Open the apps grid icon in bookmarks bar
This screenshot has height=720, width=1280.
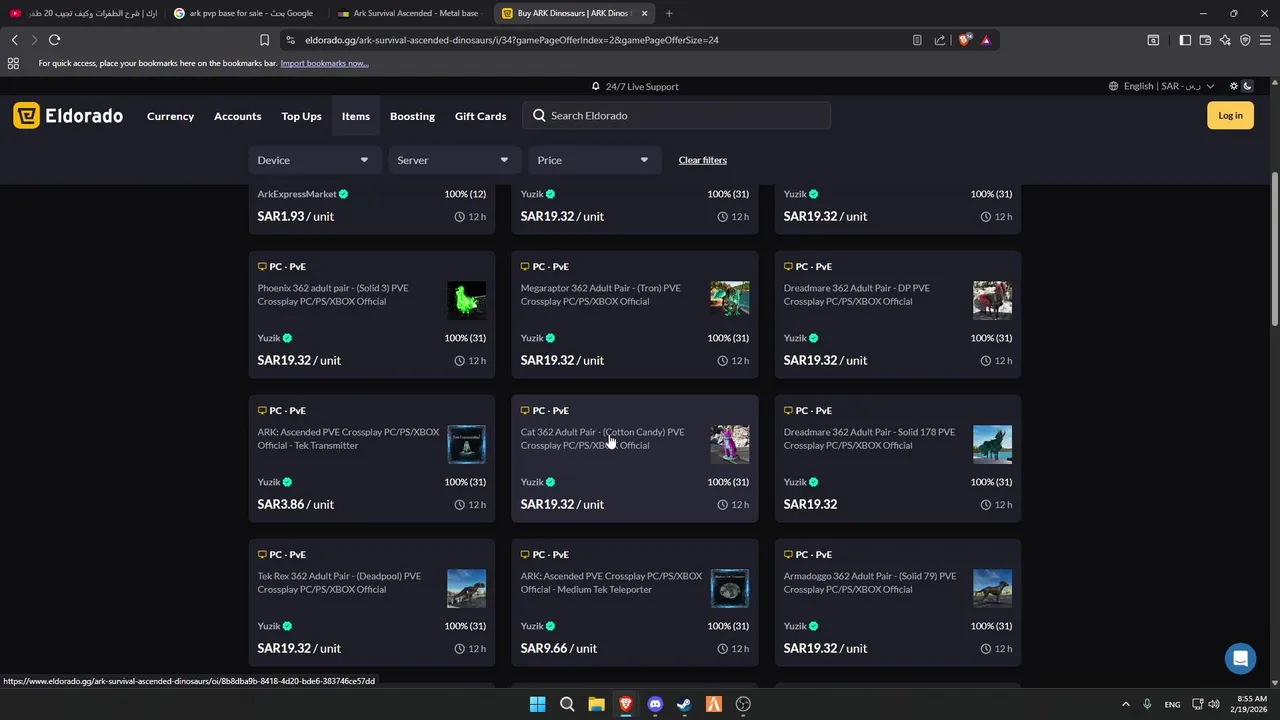click(x=13, y=63)
